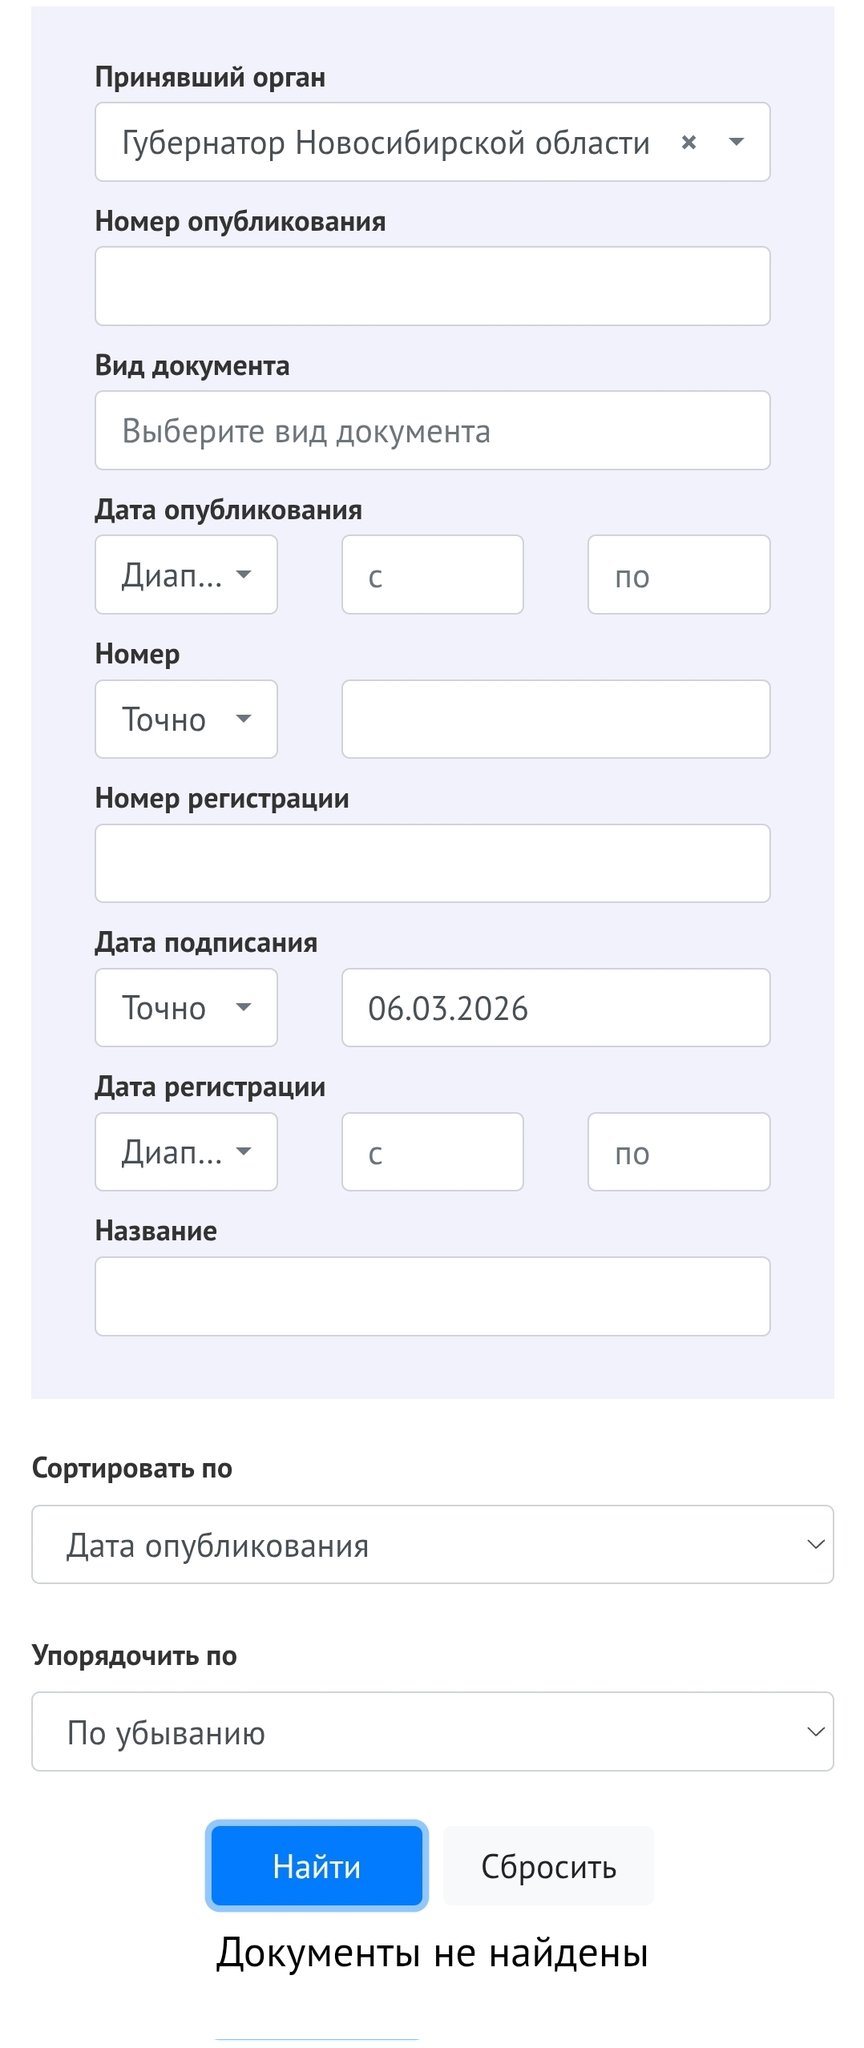Open Дата подписания match type dropdown
The image size is (864, 2048).
click(x=186, y=1007)
